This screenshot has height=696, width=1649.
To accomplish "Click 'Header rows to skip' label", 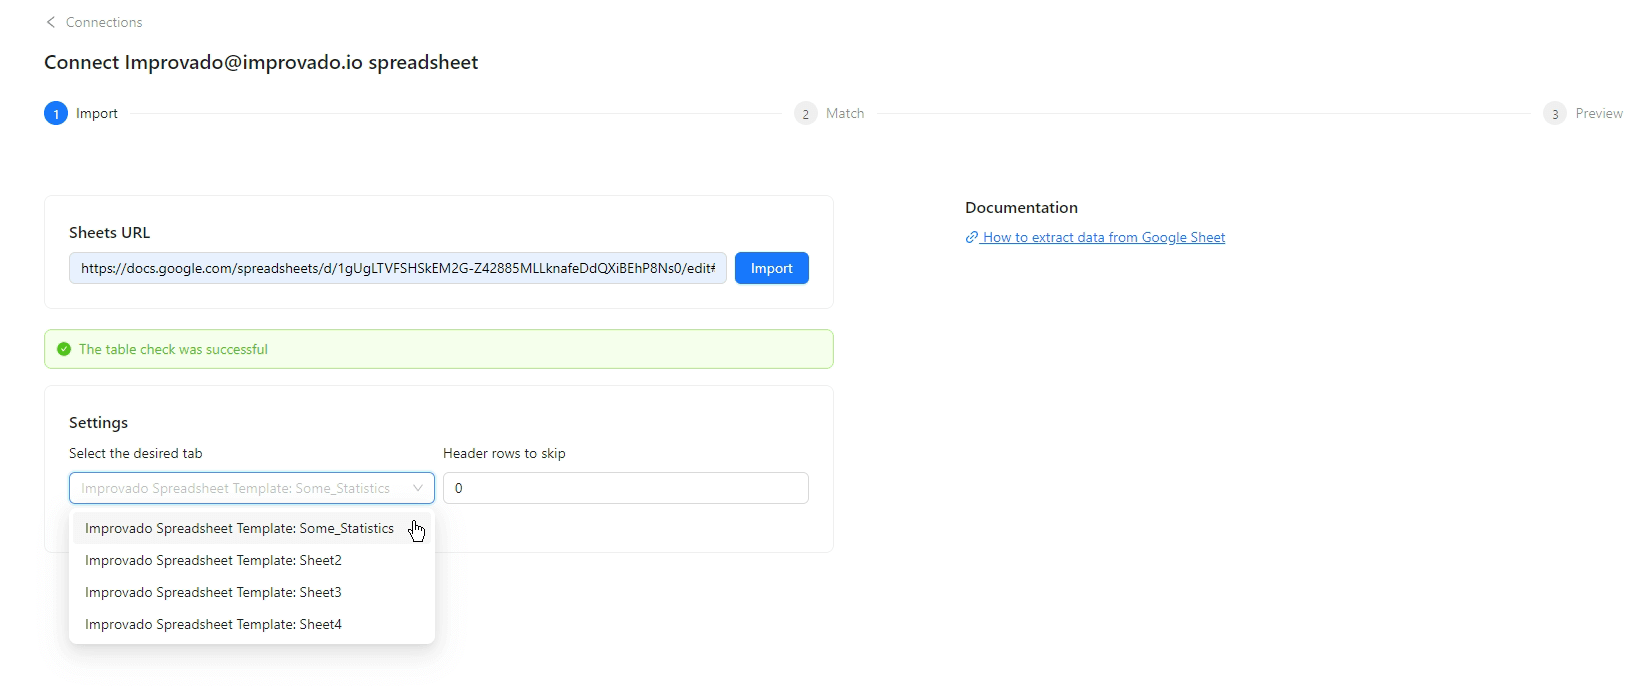I will click(504, 453).
